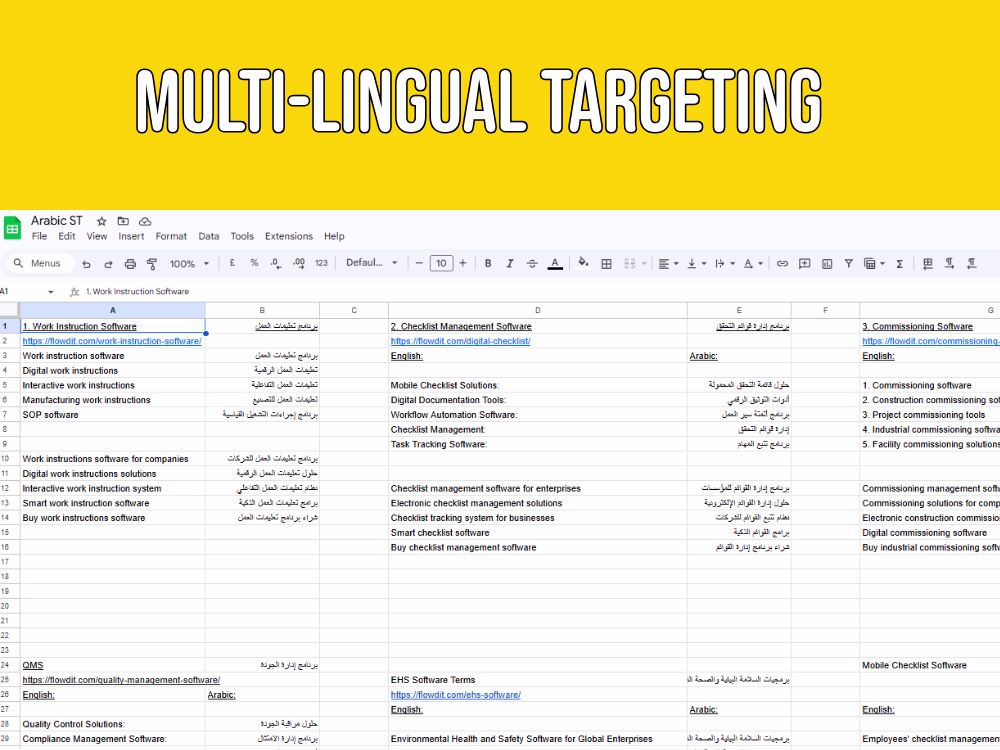Open the Data menu
1000x750 pixels.
209,236
